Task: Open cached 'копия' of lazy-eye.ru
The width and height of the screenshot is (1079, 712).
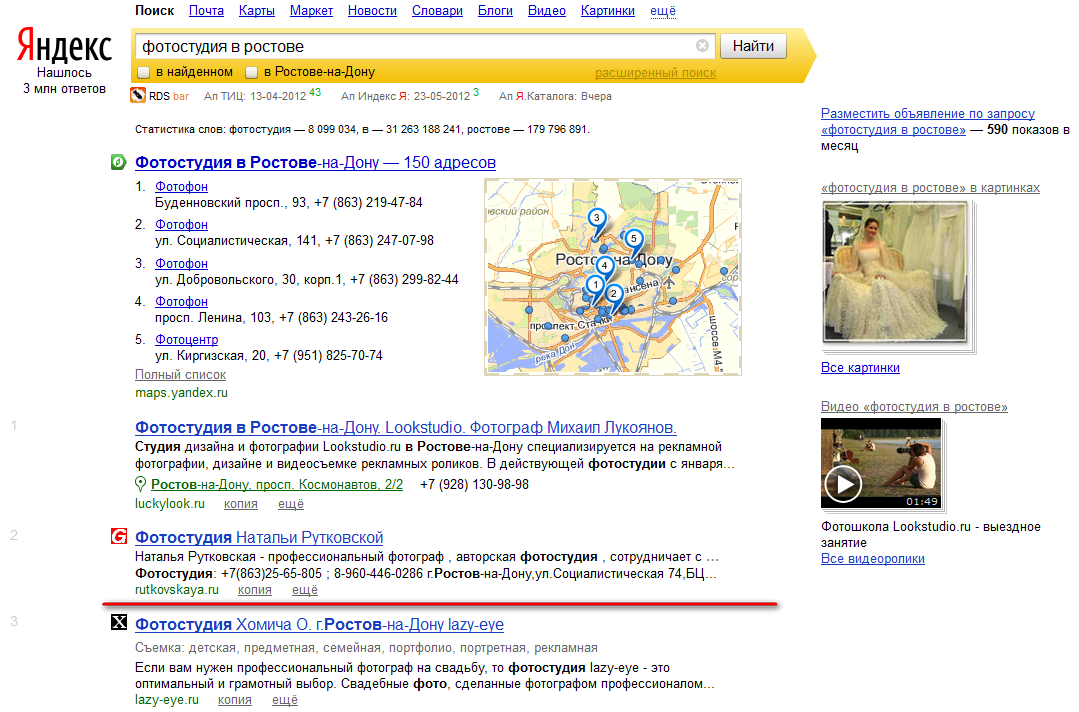Action: (x=235, y=700)
